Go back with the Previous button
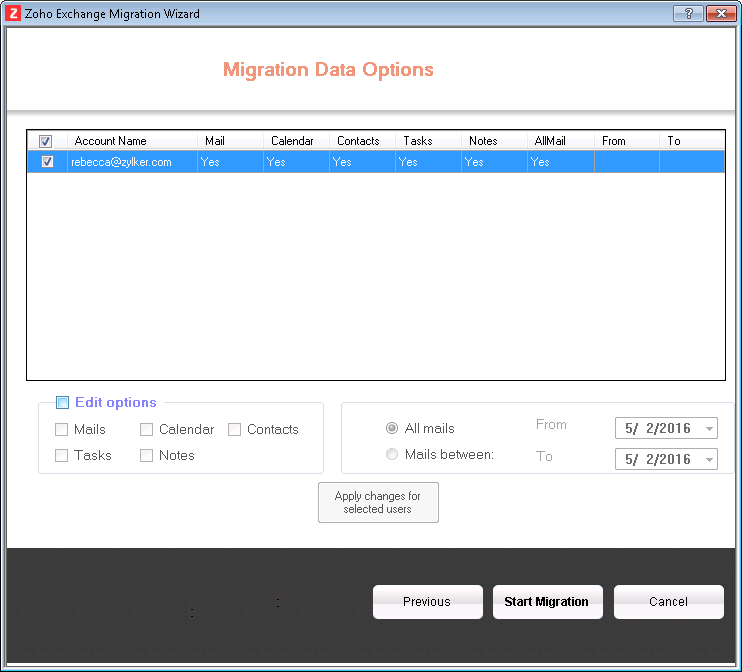The image size is (742, 672). (x=427, y=602)
